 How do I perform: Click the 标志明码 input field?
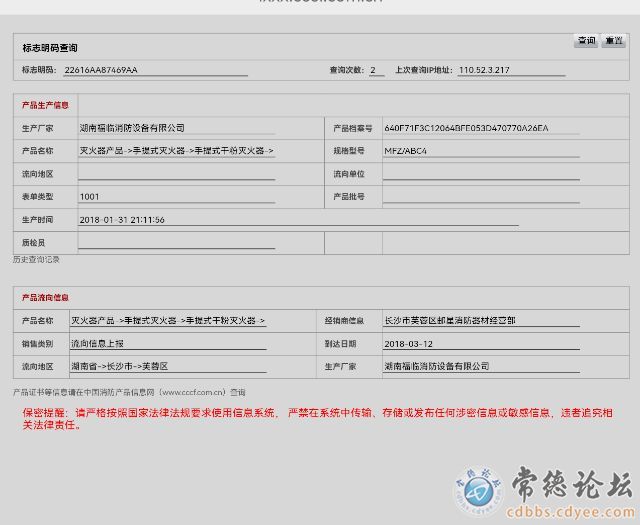coord(156,70)
